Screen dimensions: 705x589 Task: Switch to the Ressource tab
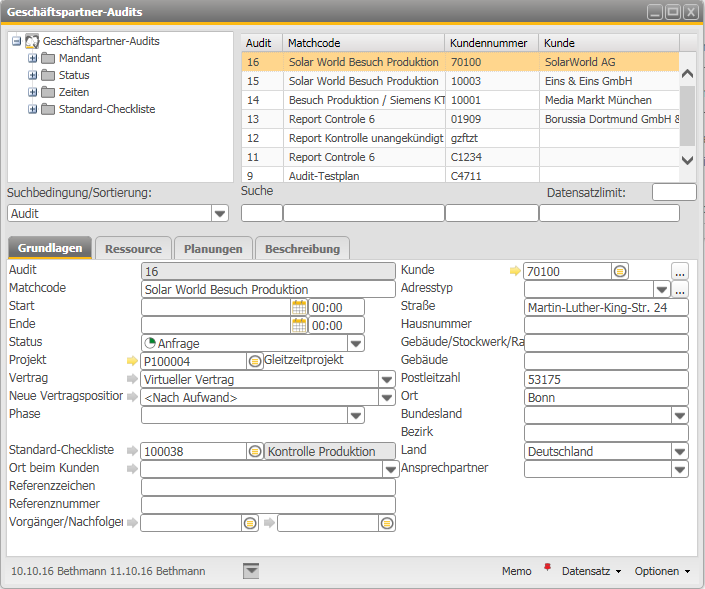pos(134,249)
